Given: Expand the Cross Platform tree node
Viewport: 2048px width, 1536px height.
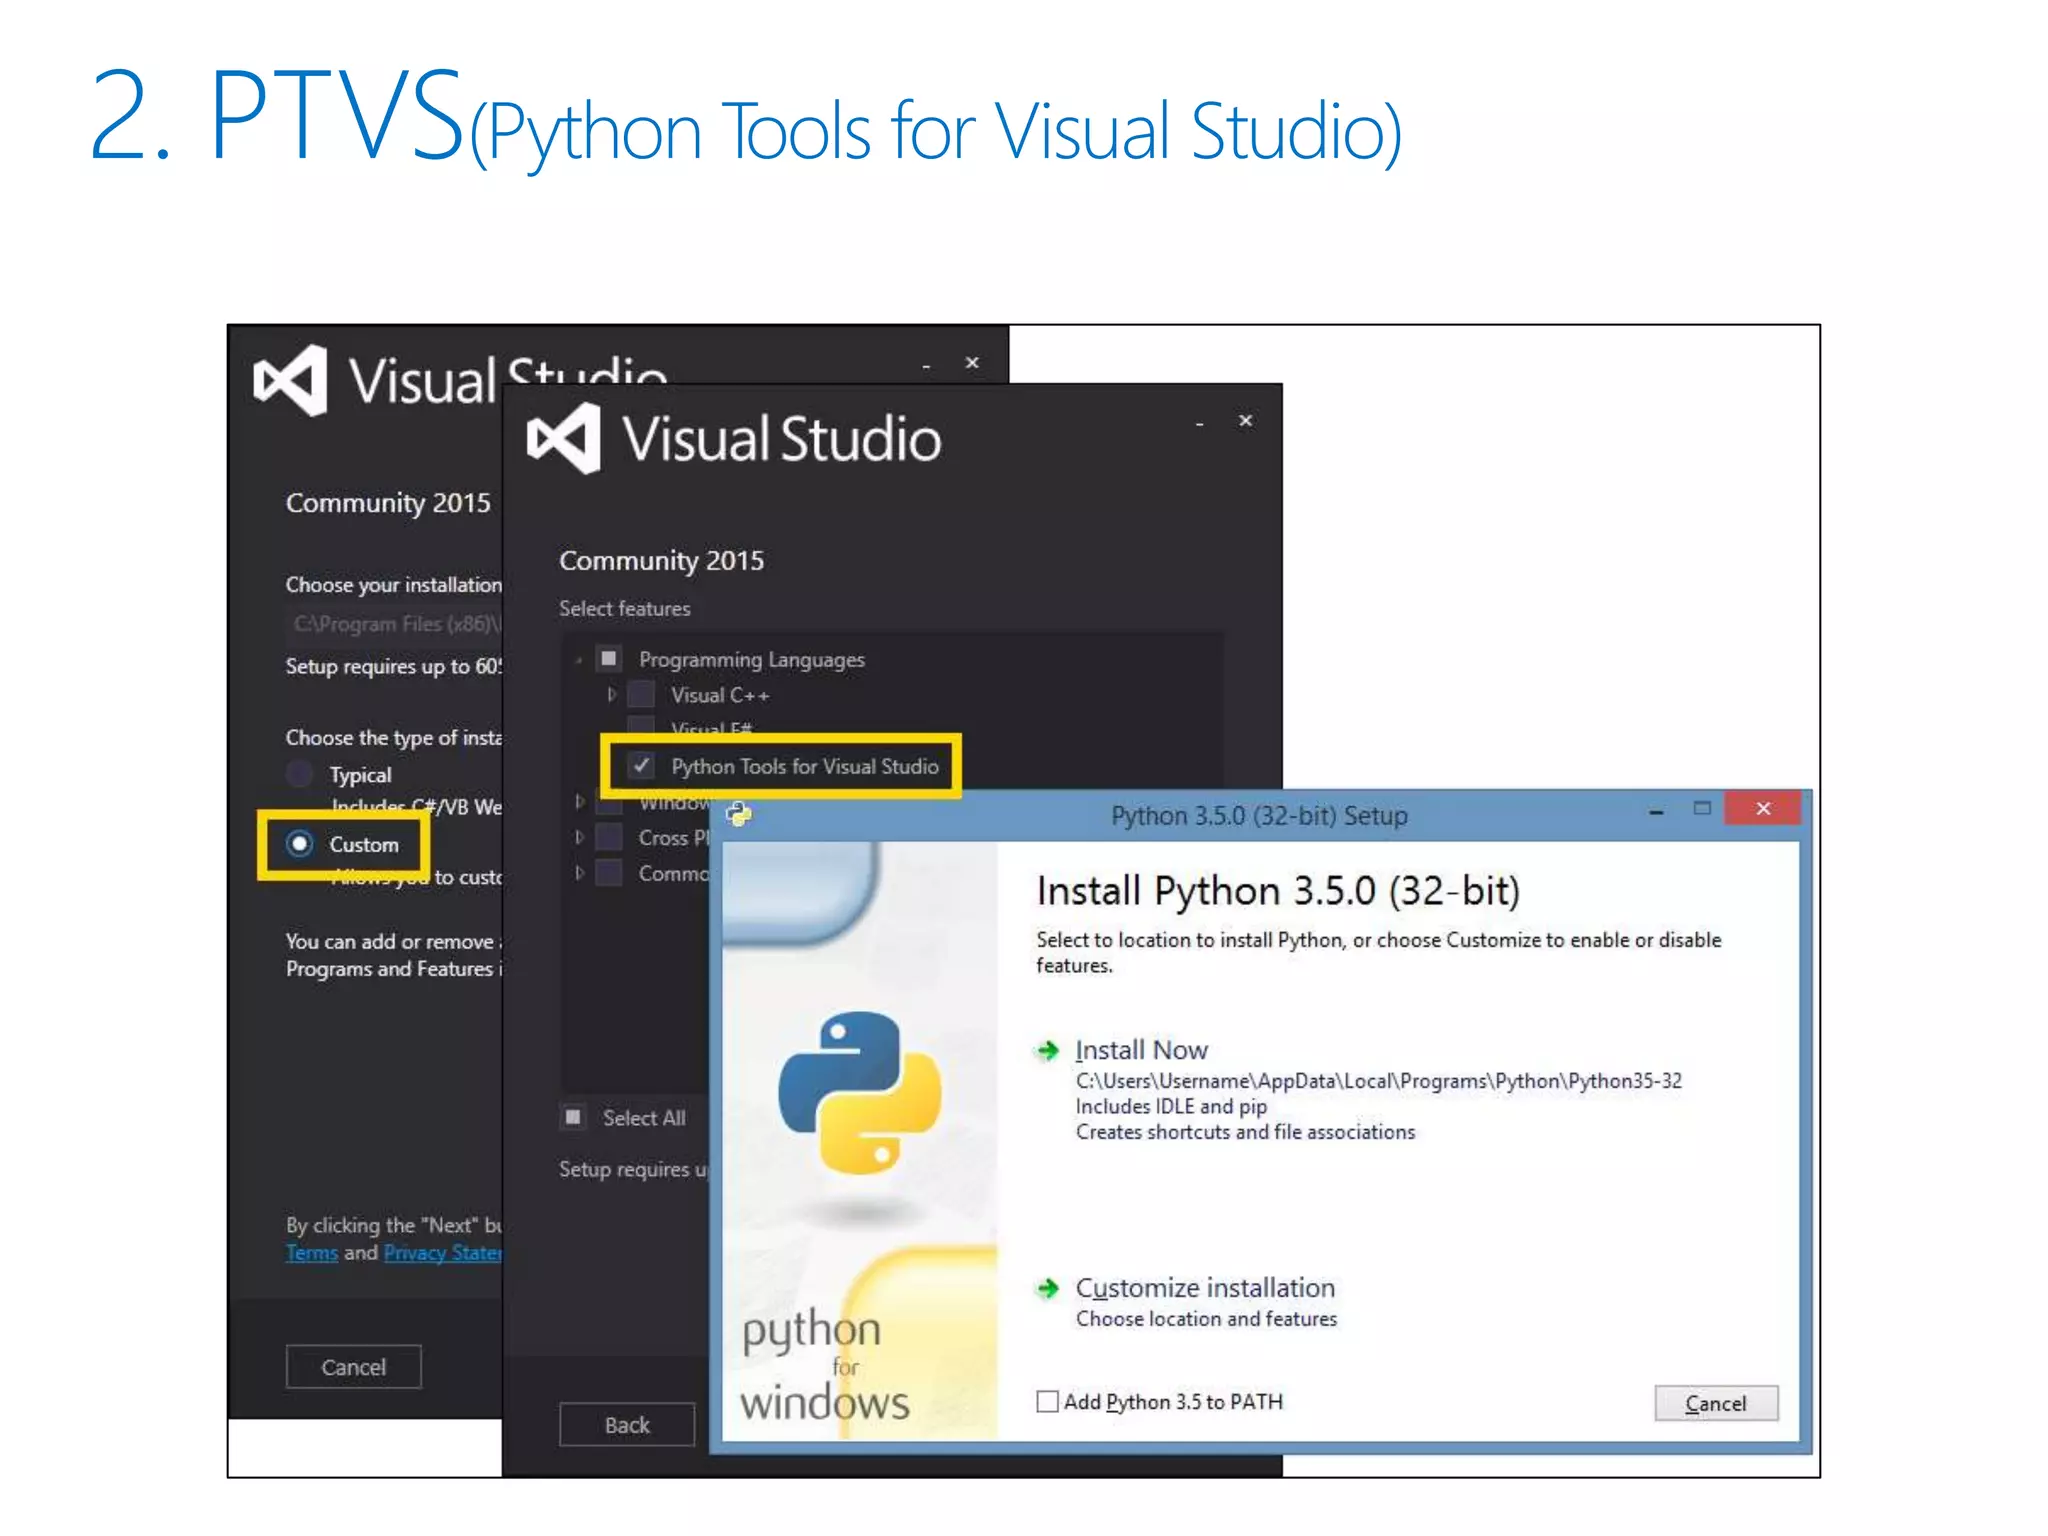Looking at the screenshot, I should pos(579,837).
